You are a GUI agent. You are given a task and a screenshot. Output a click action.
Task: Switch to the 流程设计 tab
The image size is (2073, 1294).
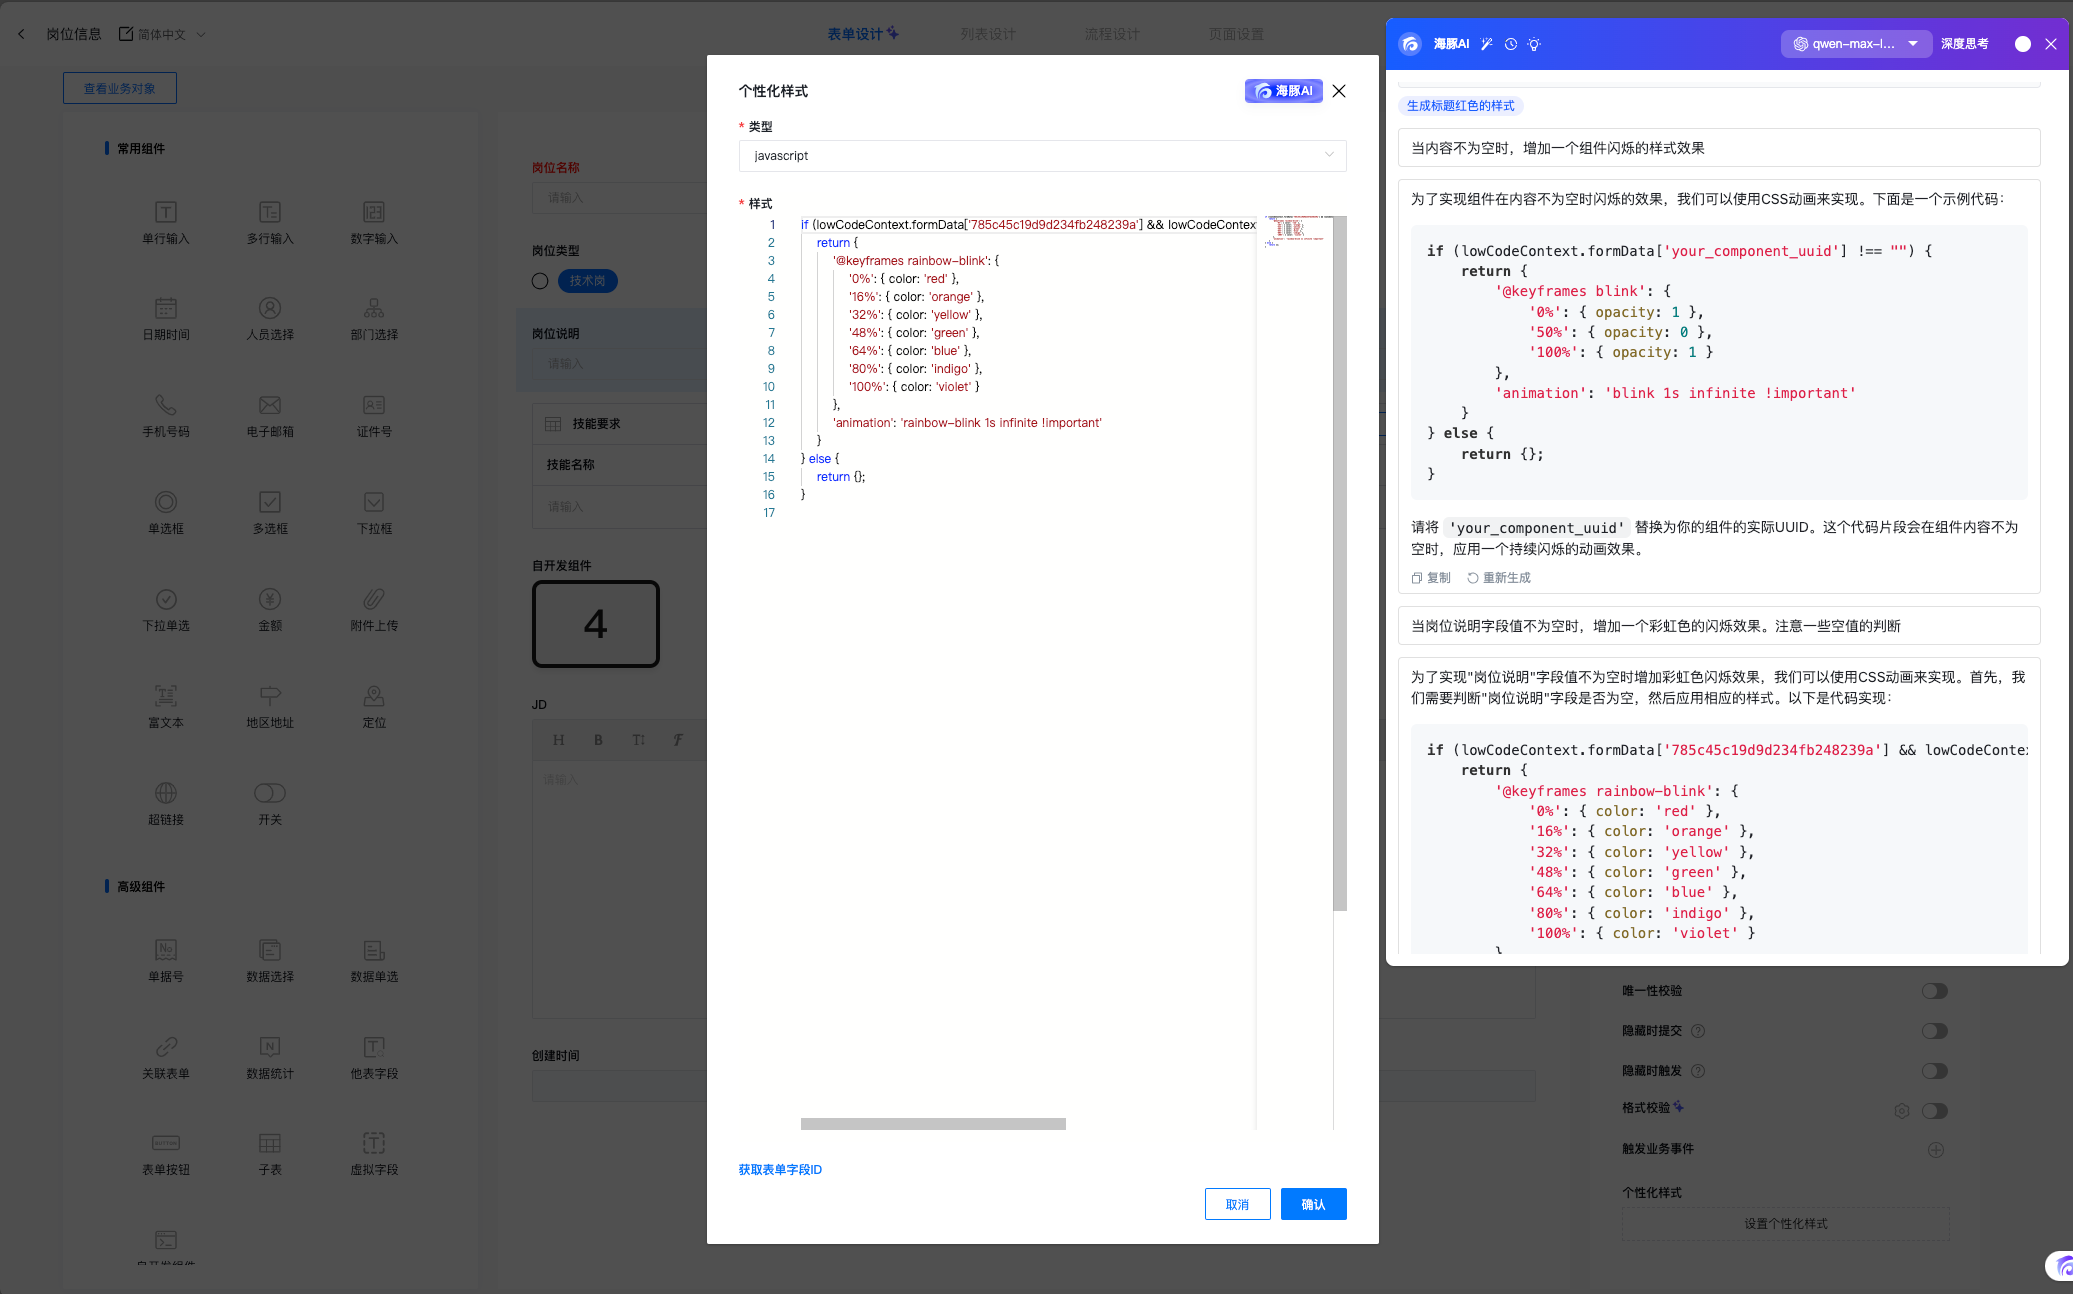(x=1111, y=34)
